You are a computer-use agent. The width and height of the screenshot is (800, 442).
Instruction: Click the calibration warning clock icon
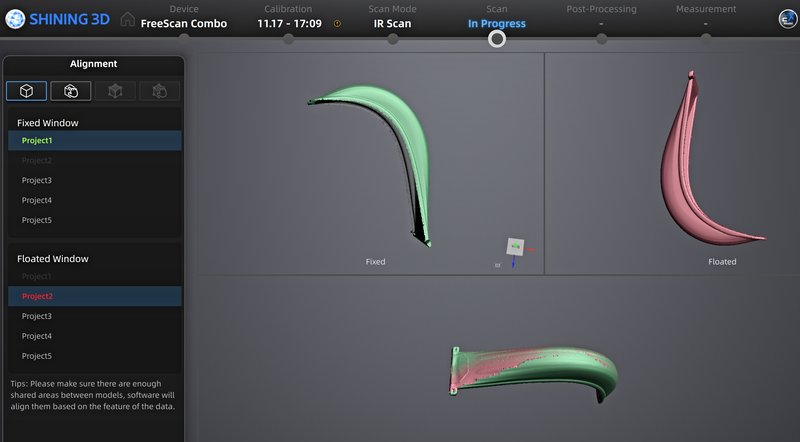click(337, 23)
